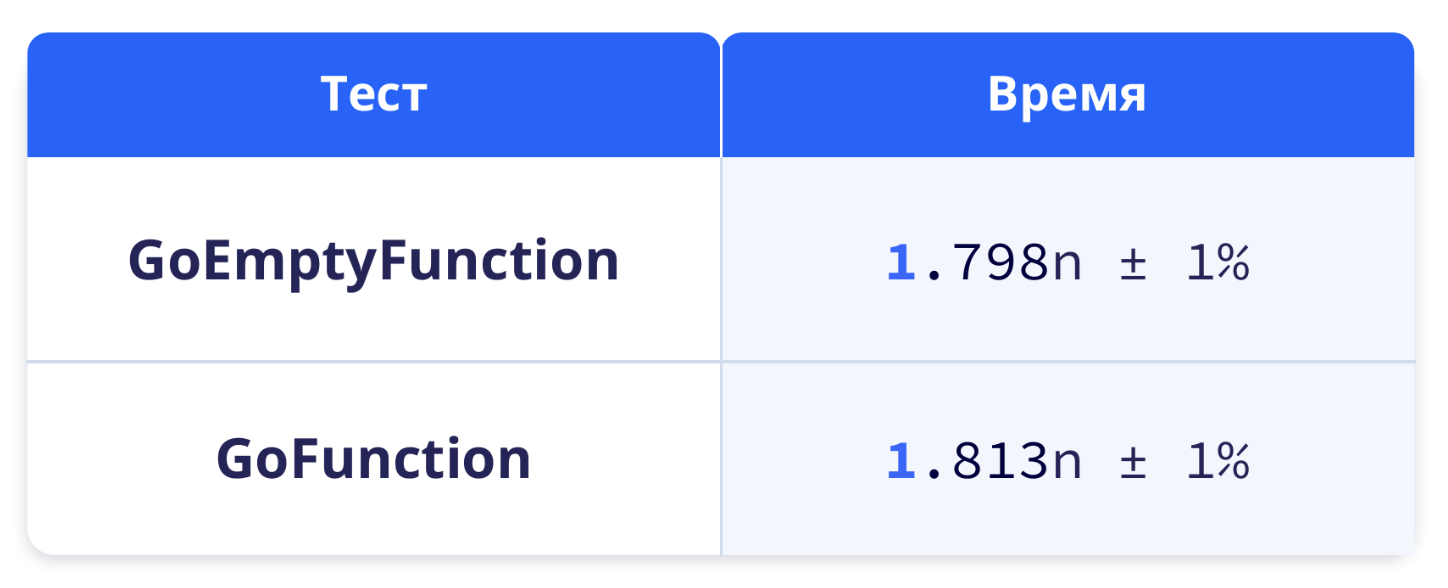Click the digits 798 in first time value
This screenshot has height=588, width=1448.
(x=1000, y=264)
